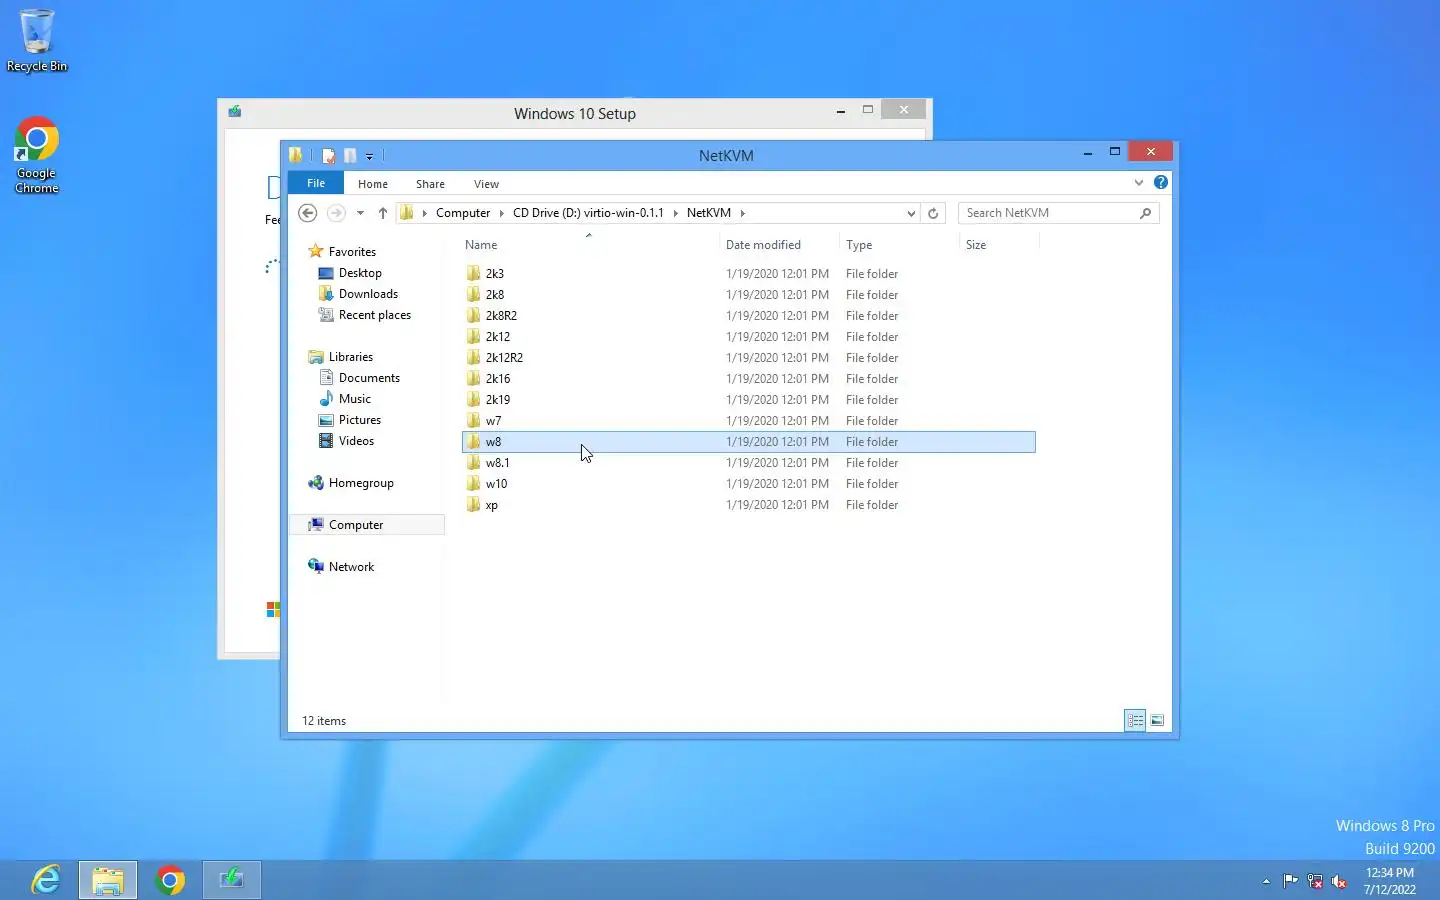Viewport: 1440px width, 900px height.
Task: Sort by Date modified column header
Action: (x=779, y=245)
